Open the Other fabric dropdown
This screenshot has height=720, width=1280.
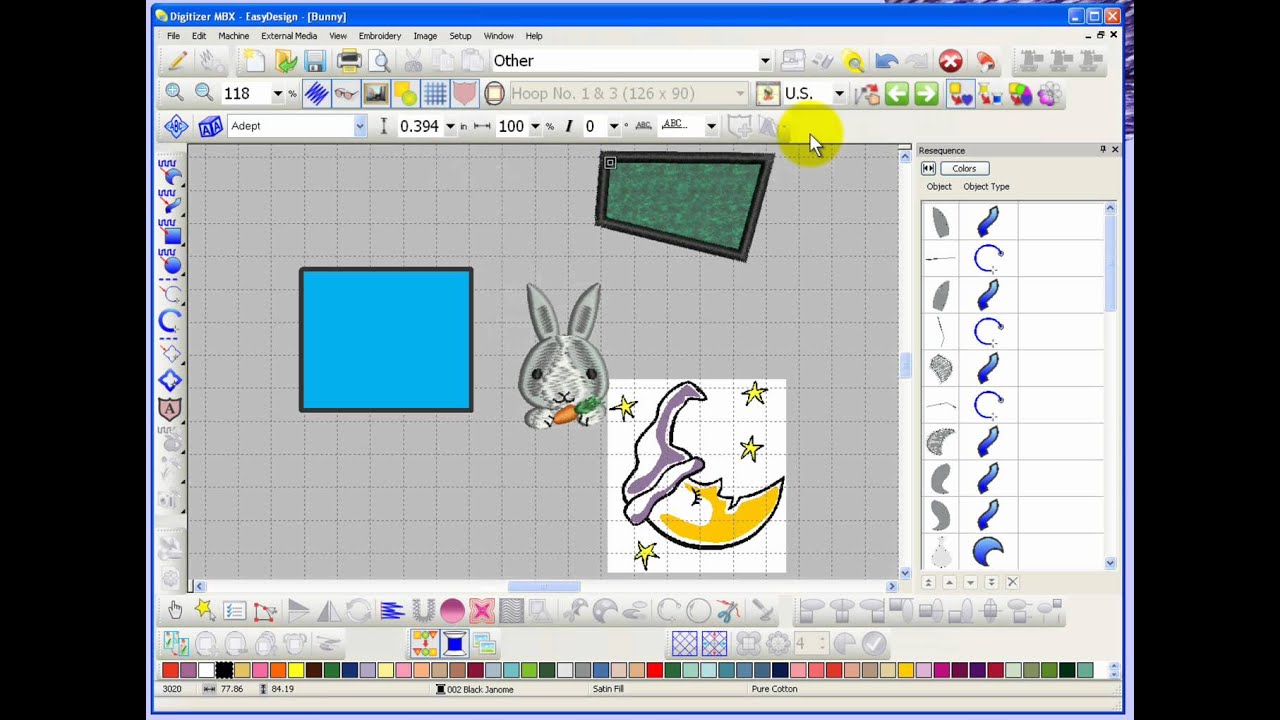pos(765,61)
